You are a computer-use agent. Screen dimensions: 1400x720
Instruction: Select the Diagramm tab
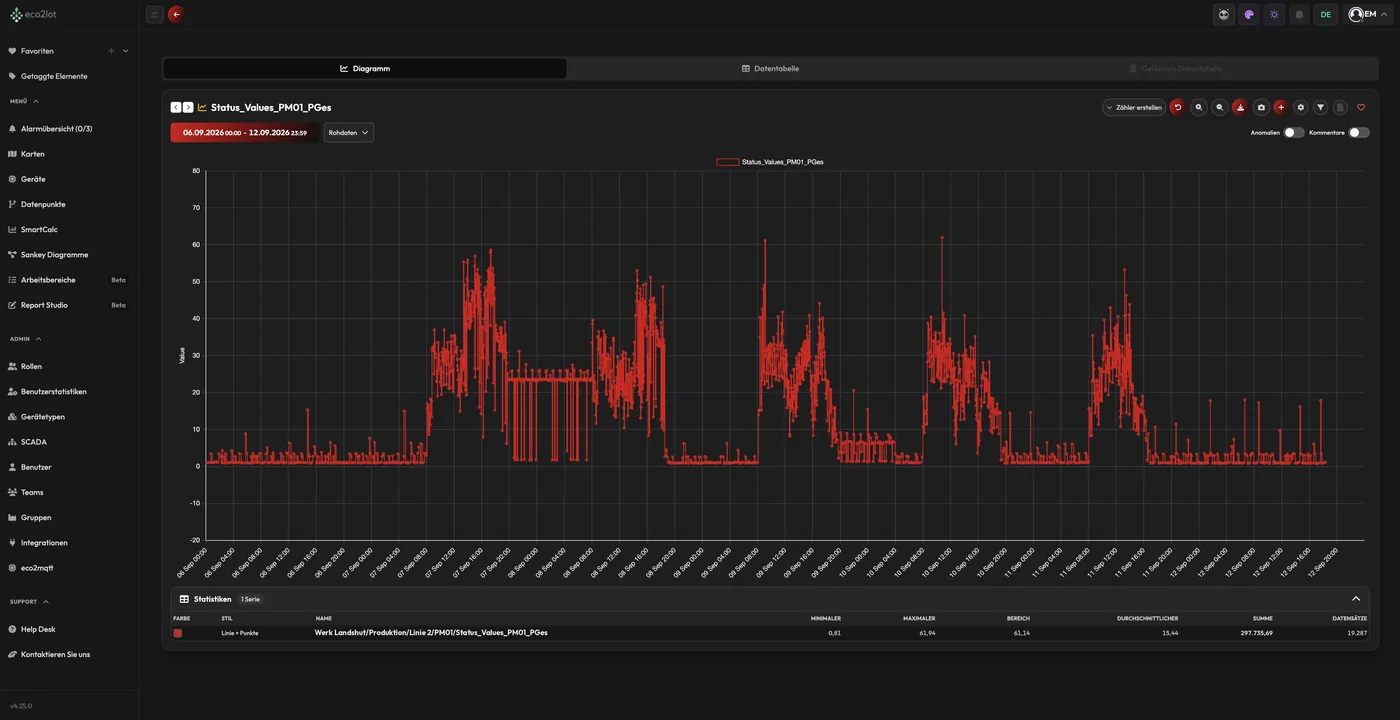(x=365, y=69)
